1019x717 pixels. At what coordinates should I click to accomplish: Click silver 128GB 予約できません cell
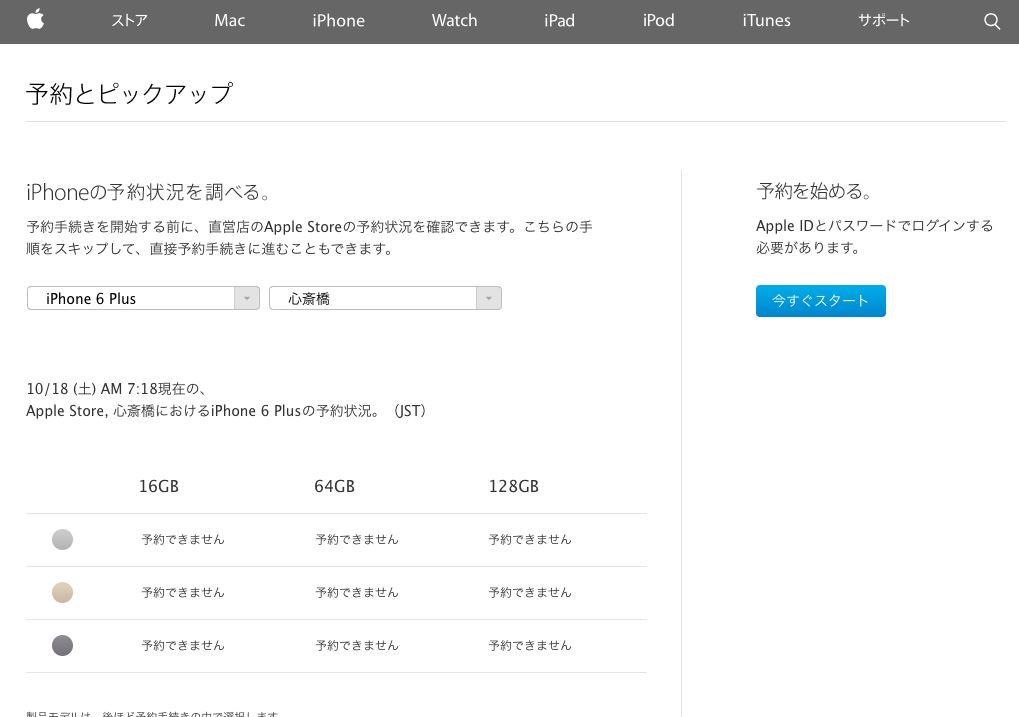click(530, 540)
